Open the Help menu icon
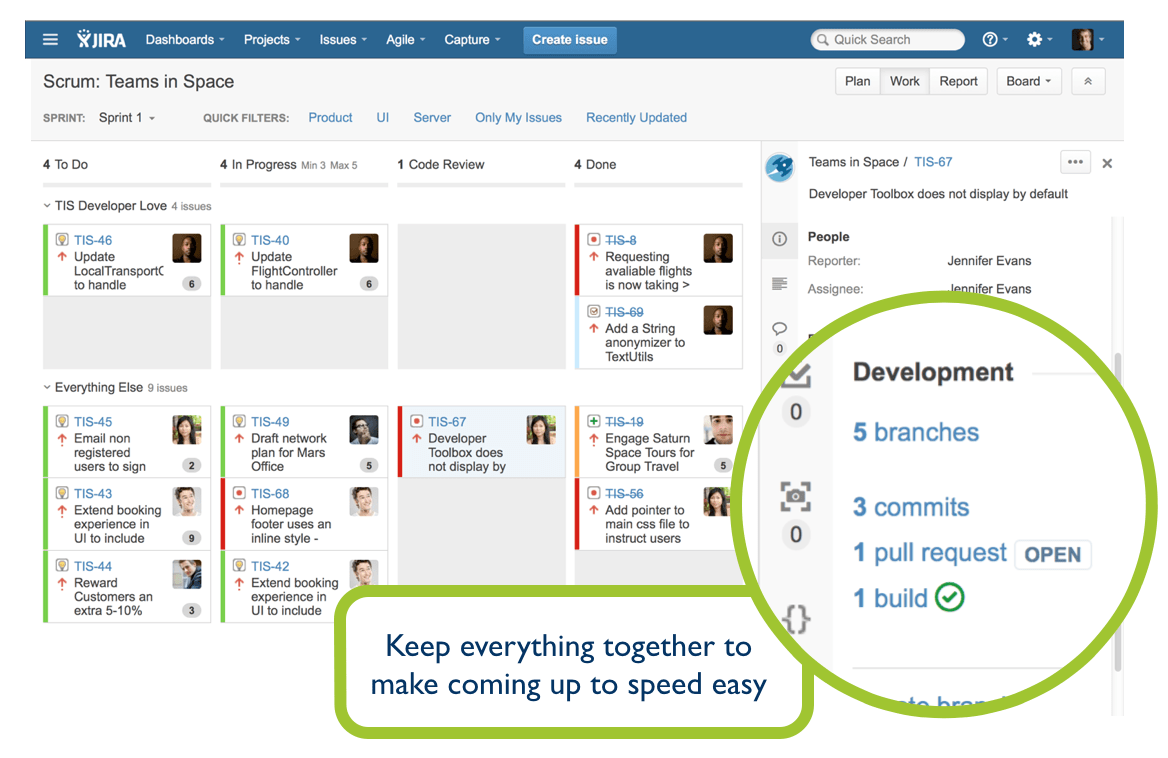The image size is (1168, 758). (991, 39)
